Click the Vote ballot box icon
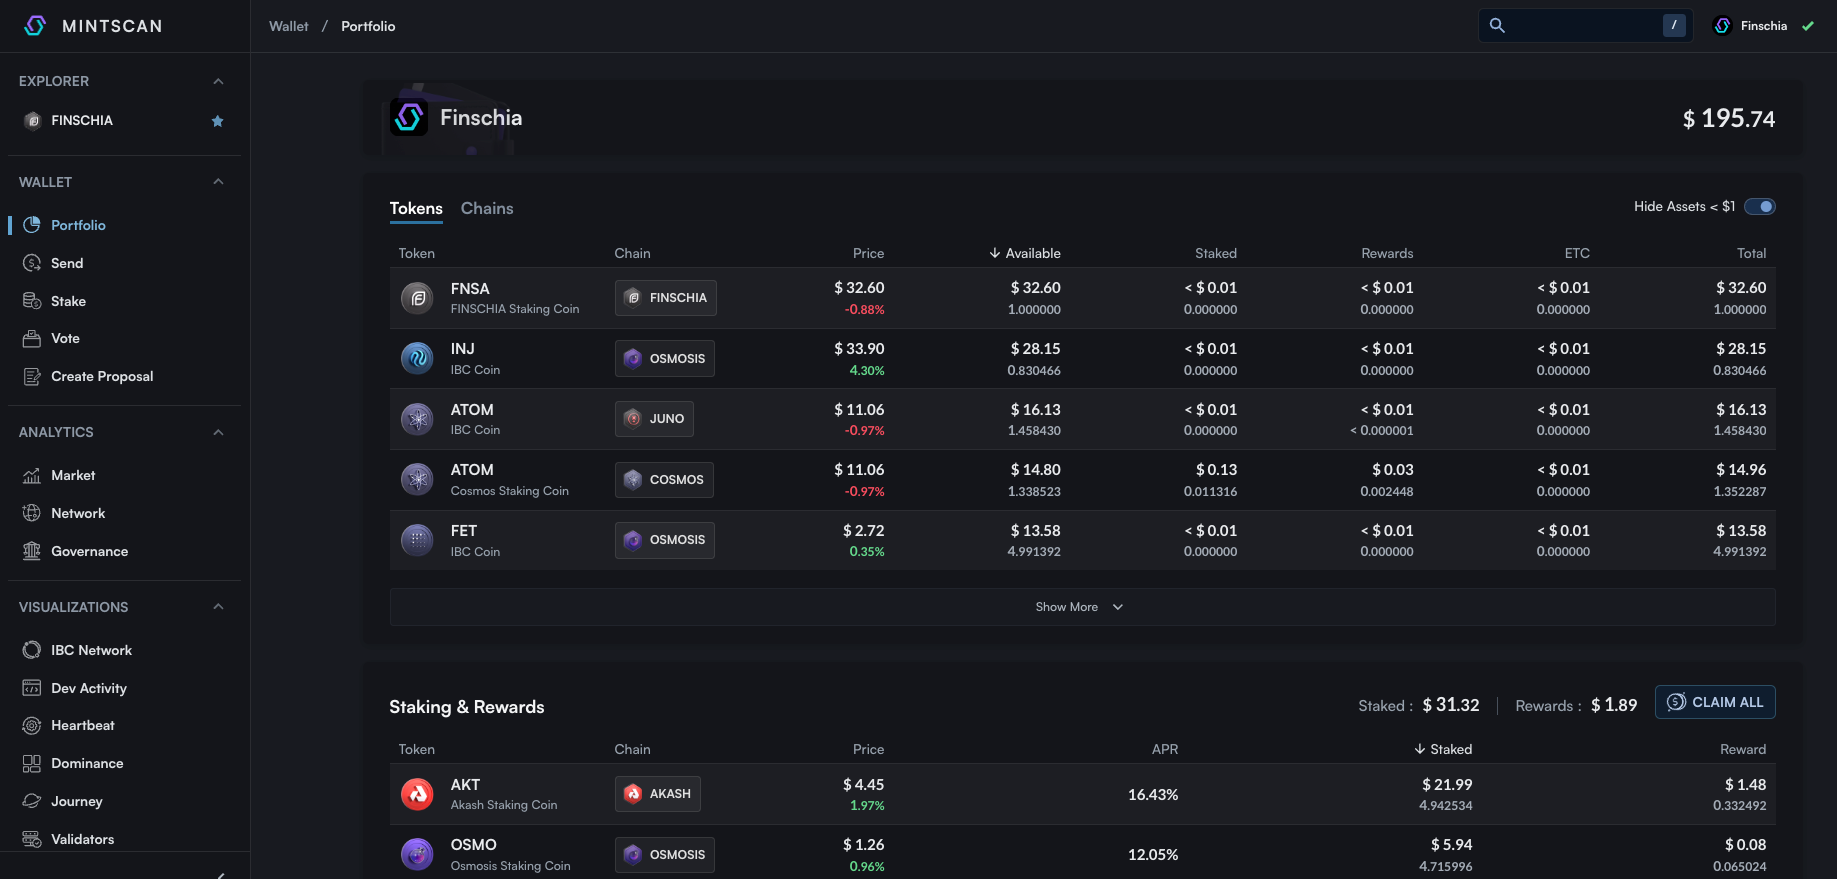1837x879 pixels. [x=32, y=338]
